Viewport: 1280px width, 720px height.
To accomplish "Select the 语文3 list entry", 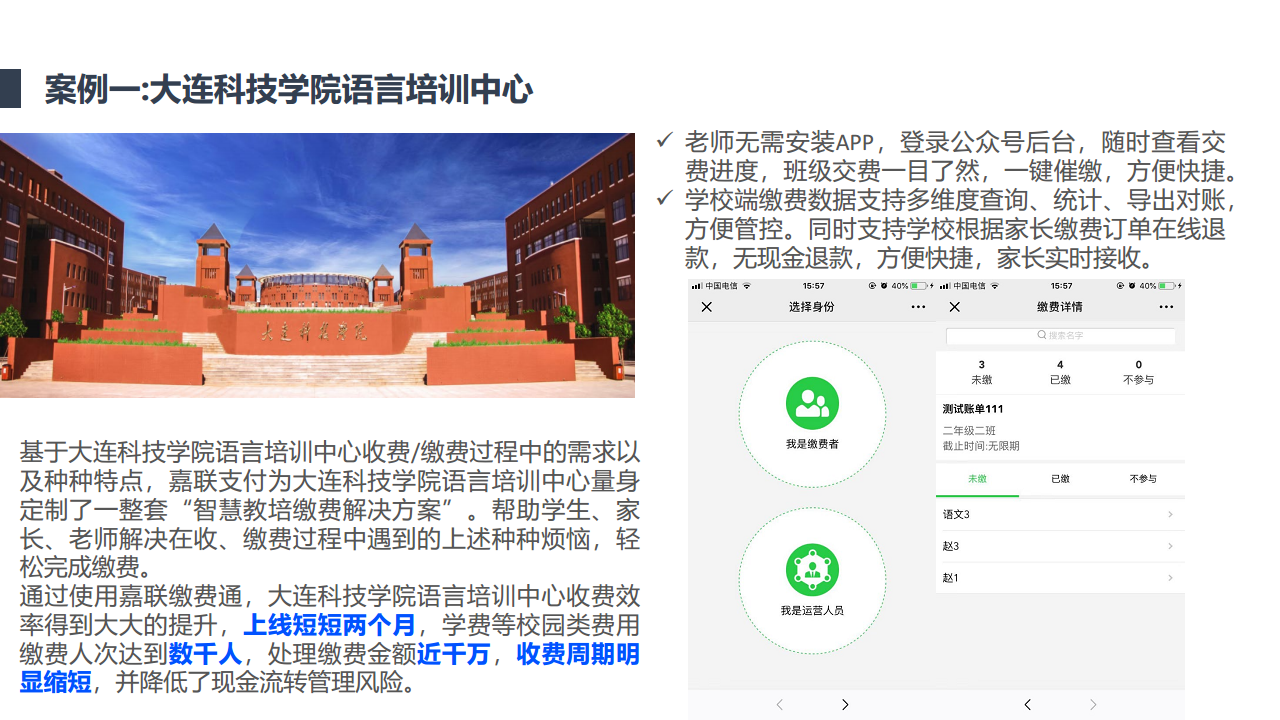I will coord(1060,514).
